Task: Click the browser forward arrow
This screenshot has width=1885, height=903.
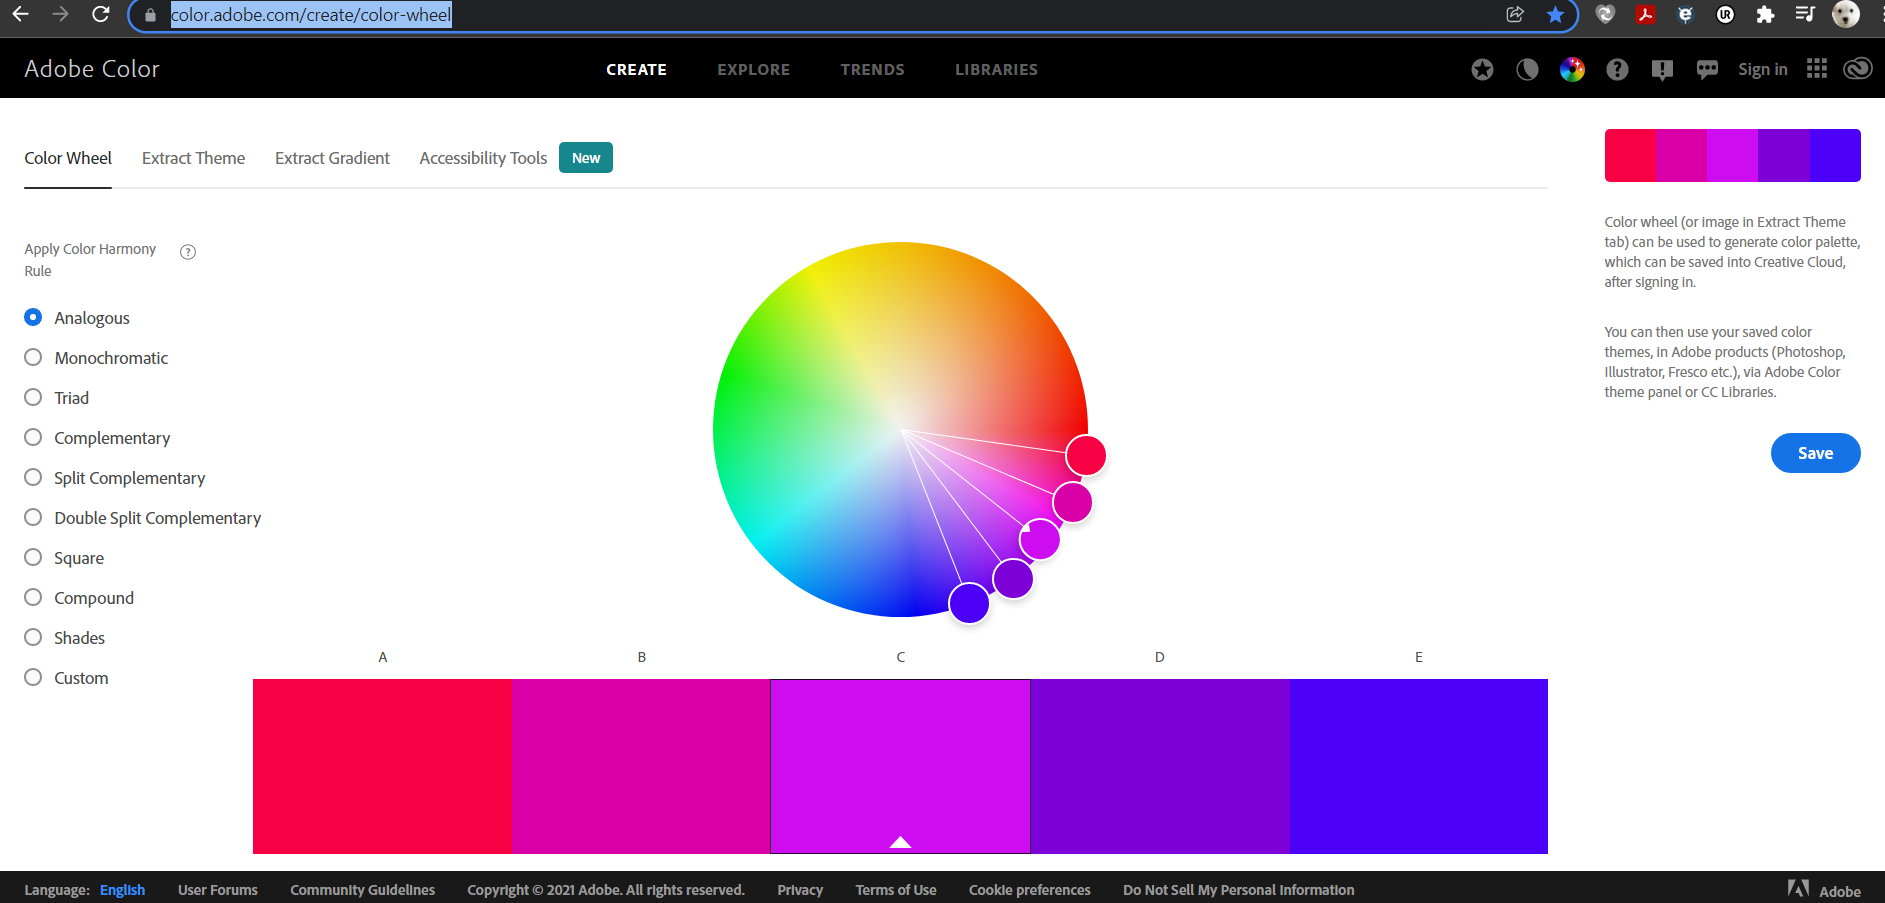Action: 60,14
